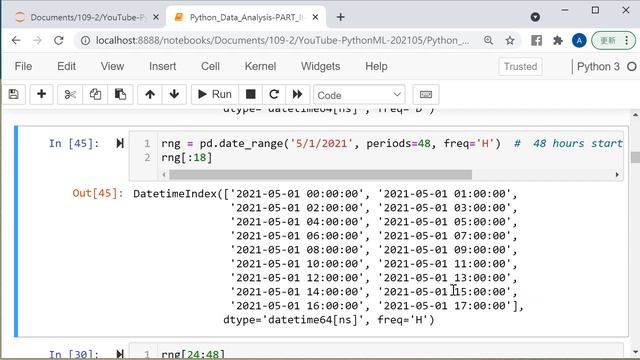Open the command palette keyboard icon

426,94
